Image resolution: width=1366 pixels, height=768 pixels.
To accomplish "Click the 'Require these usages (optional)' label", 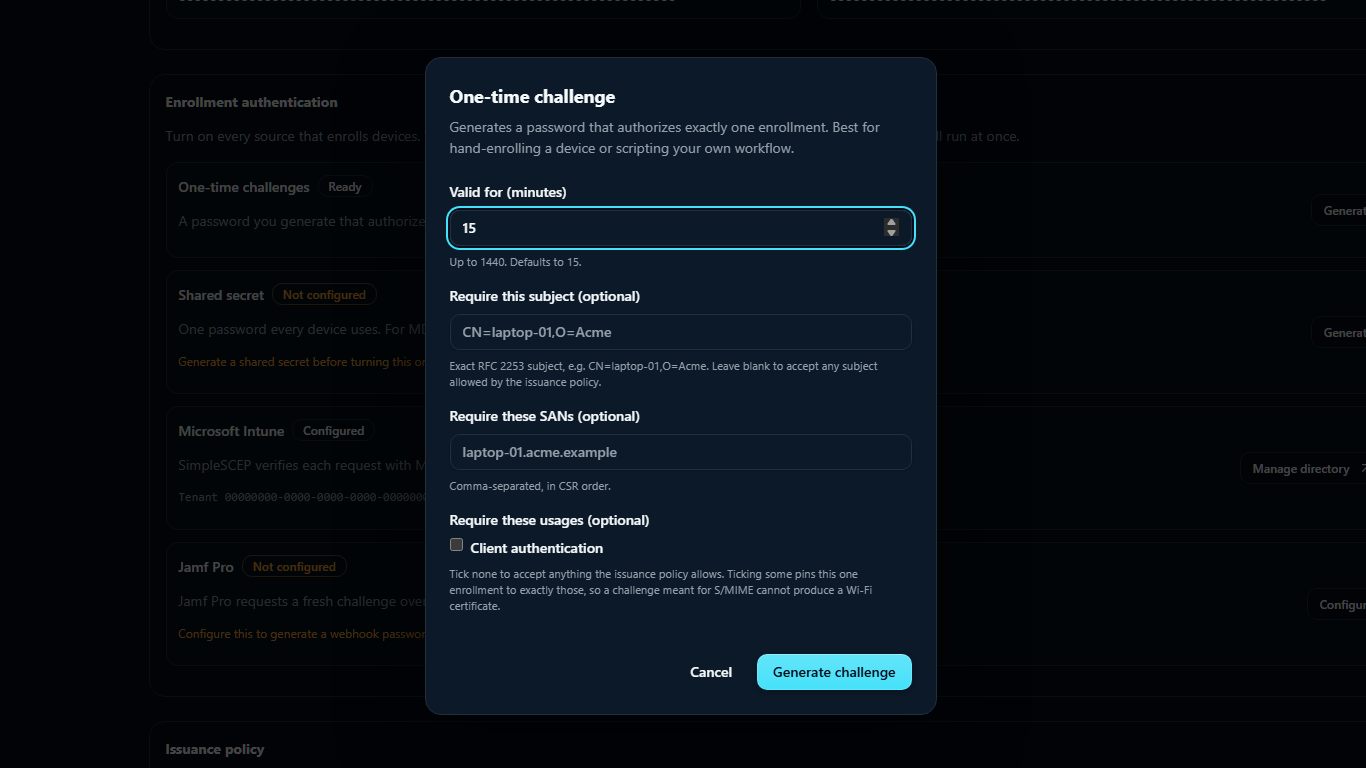I will (x=549, y=520).
